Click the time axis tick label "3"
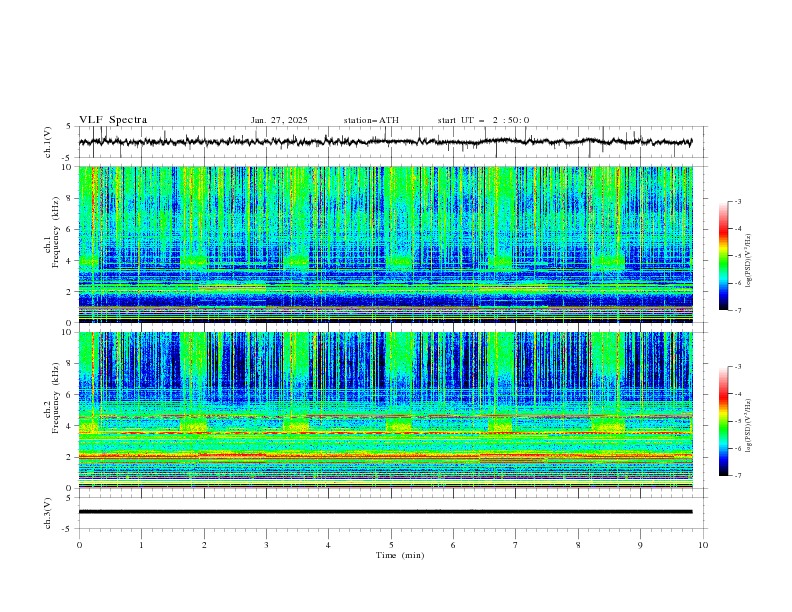 (266, 545)
